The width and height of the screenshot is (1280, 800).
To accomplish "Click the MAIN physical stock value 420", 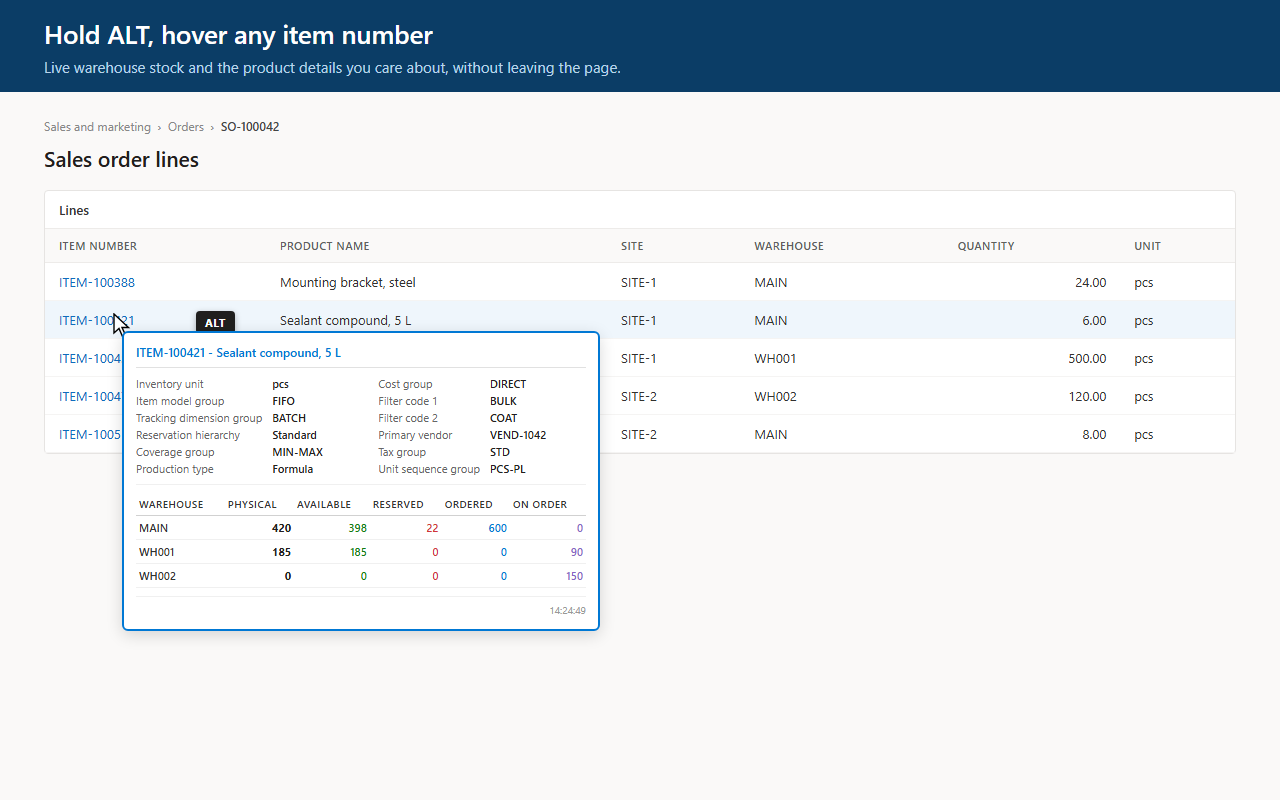I will tap(282, 528).
